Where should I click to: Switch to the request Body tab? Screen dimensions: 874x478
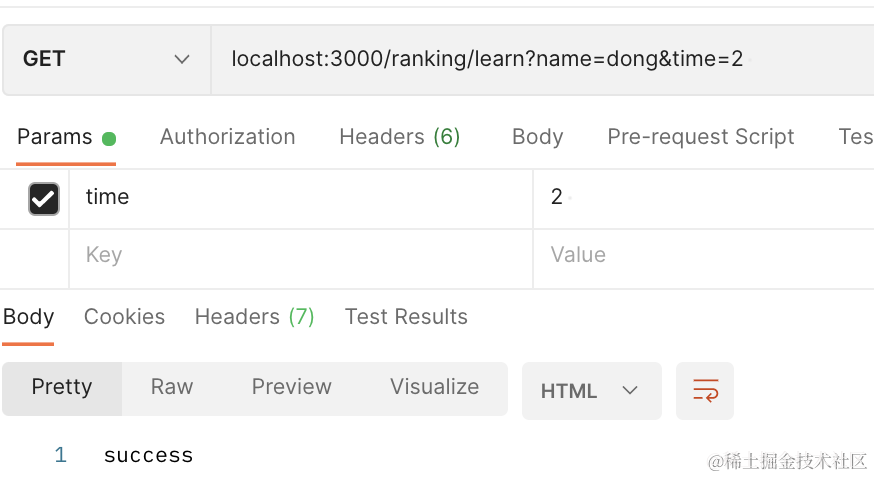pyautogui.click(x=537, y=137)
